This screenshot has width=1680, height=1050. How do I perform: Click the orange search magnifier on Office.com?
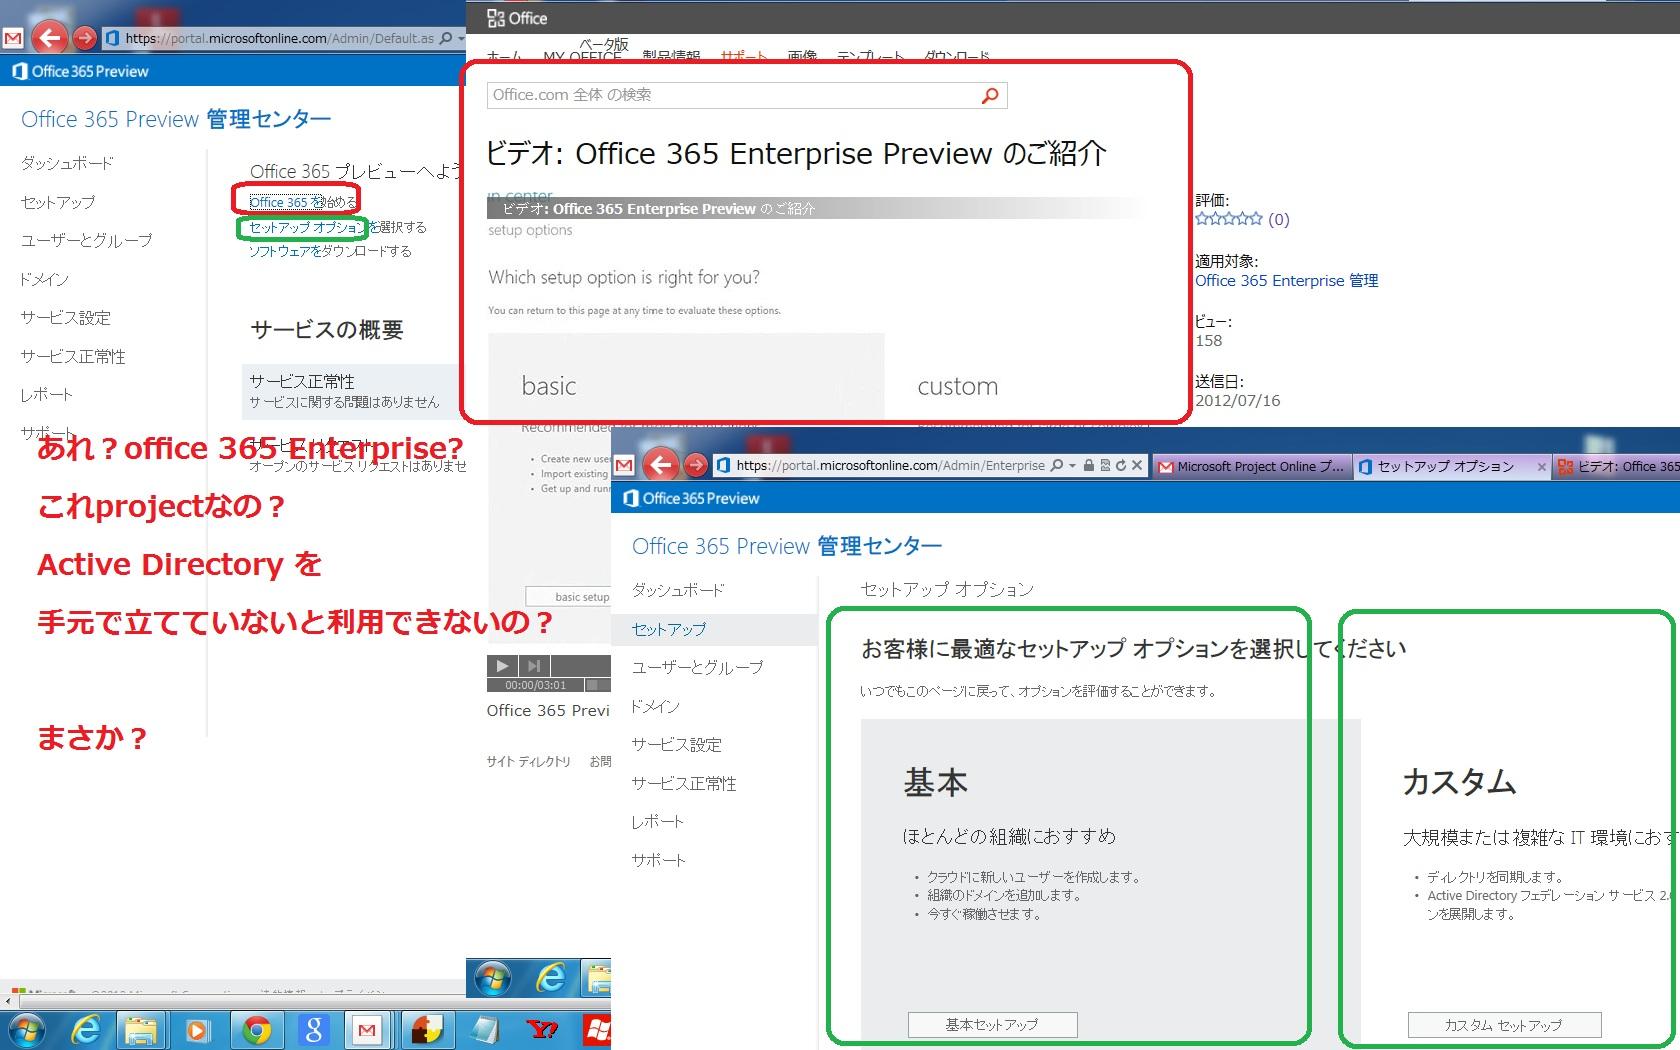[990, 95]
